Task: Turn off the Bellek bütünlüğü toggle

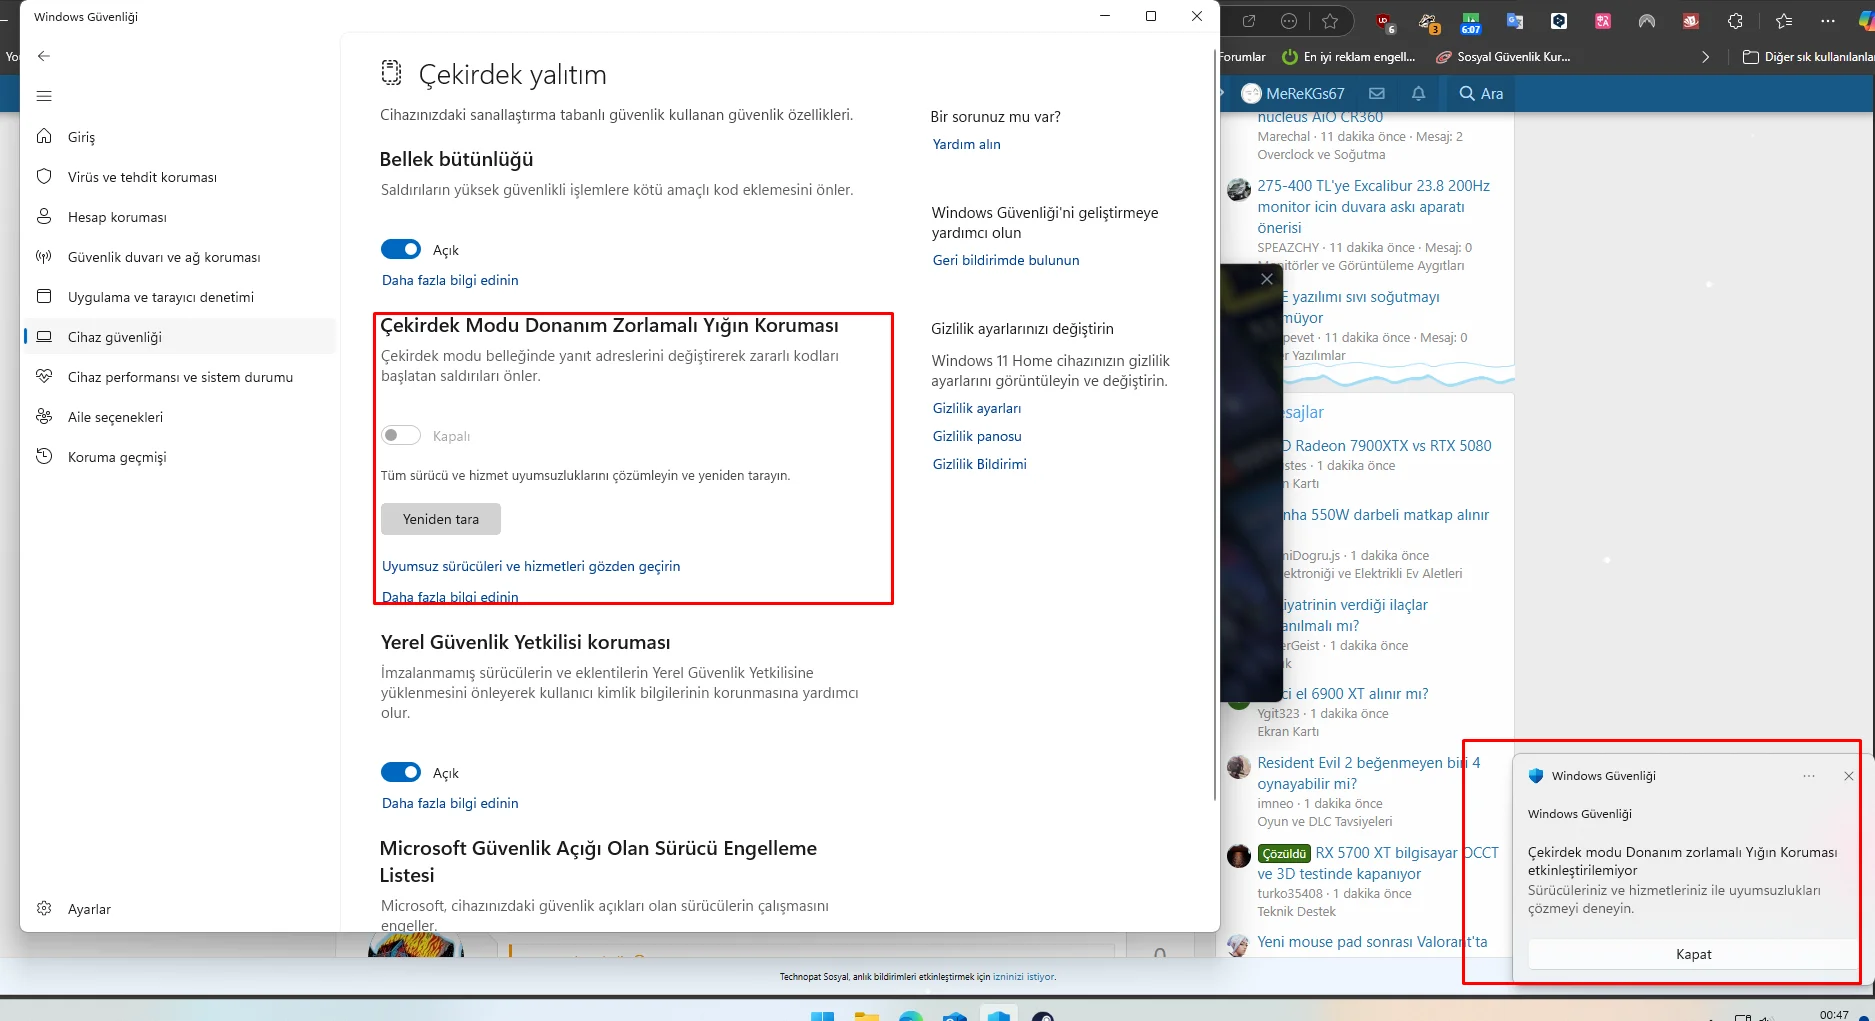Action: click(401, 249)
